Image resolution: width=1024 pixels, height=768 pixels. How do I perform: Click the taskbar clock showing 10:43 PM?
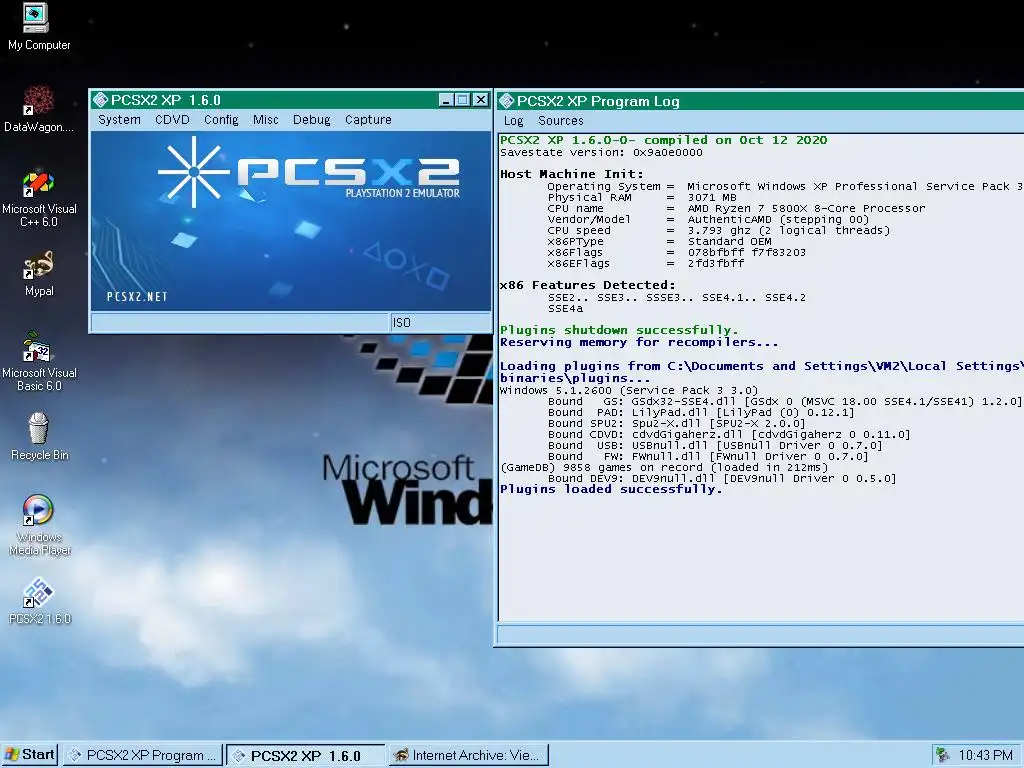click(x=985, y=755)
